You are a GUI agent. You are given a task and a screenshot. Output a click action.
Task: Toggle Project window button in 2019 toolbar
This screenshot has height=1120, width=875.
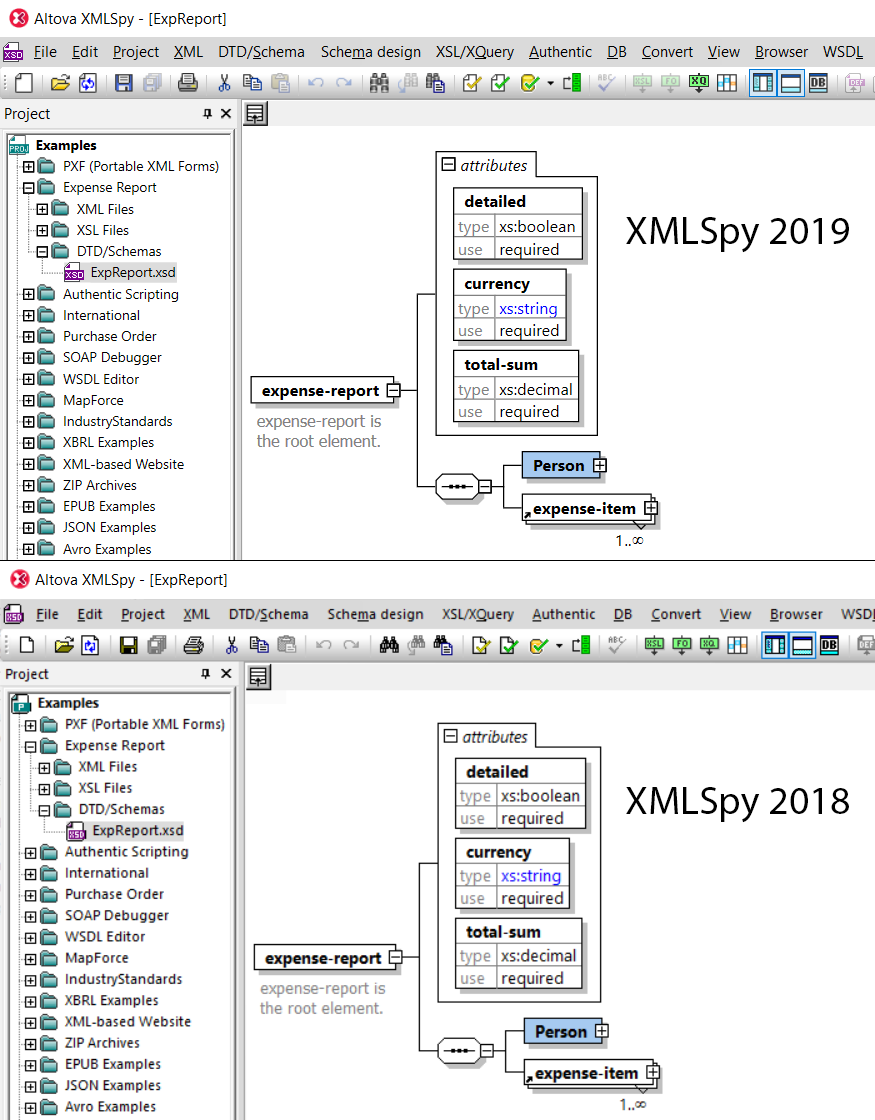[x=762, y=83]
